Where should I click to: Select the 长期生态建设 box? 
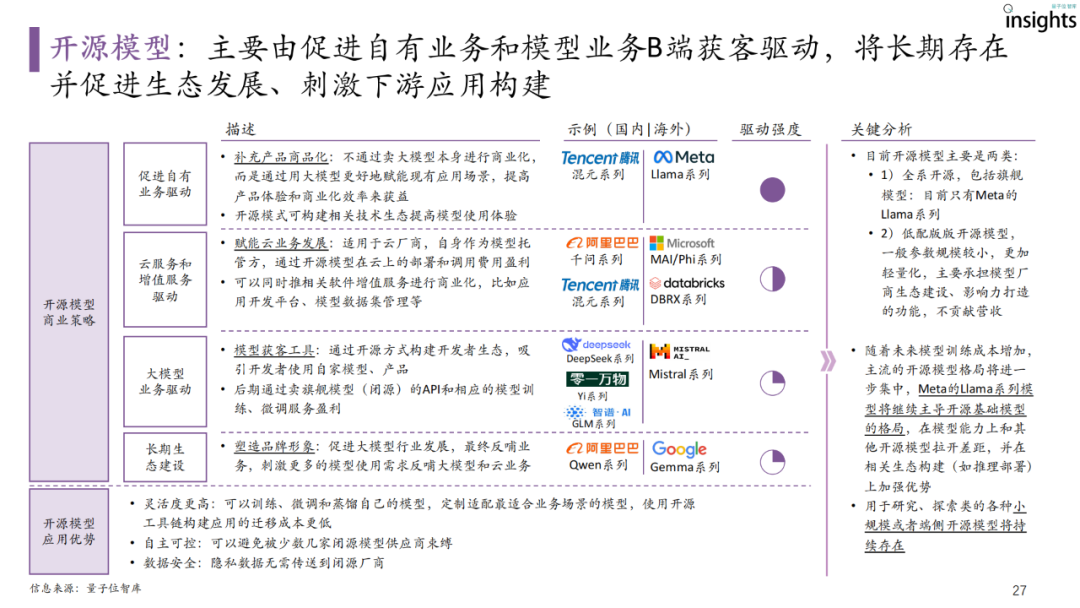pos(165,457)
